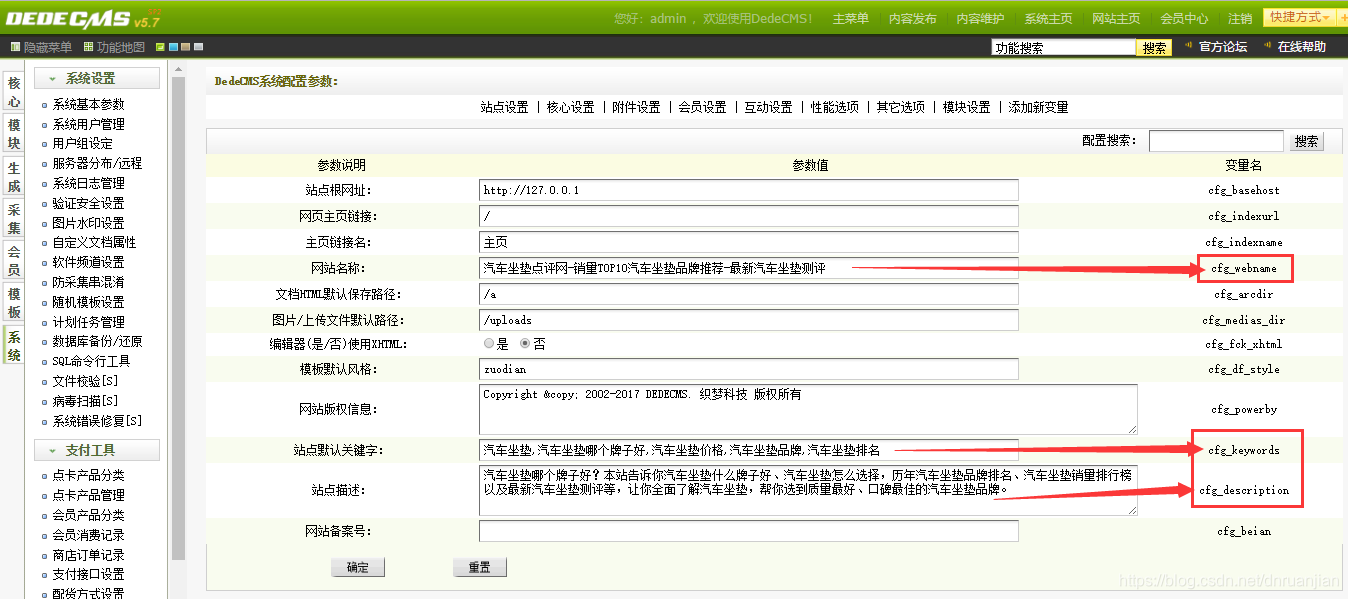This screenshot has height=599, width=1348.
Task: Select 是 for 编辑器使用XHTML
Action: point(490,343)
